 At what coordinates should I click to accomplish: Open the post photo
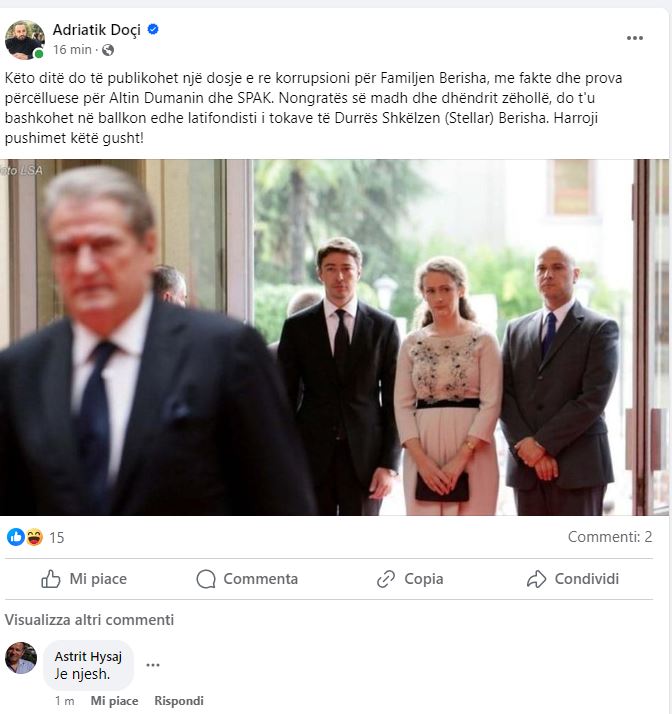pos(335,337)
